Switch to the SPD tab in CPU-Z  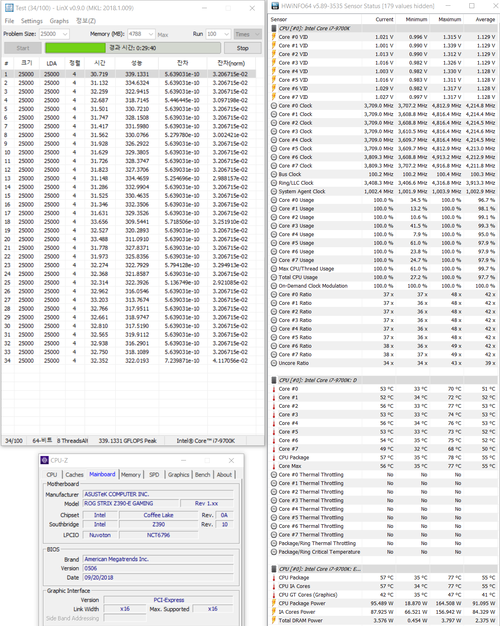click(154, 475)
